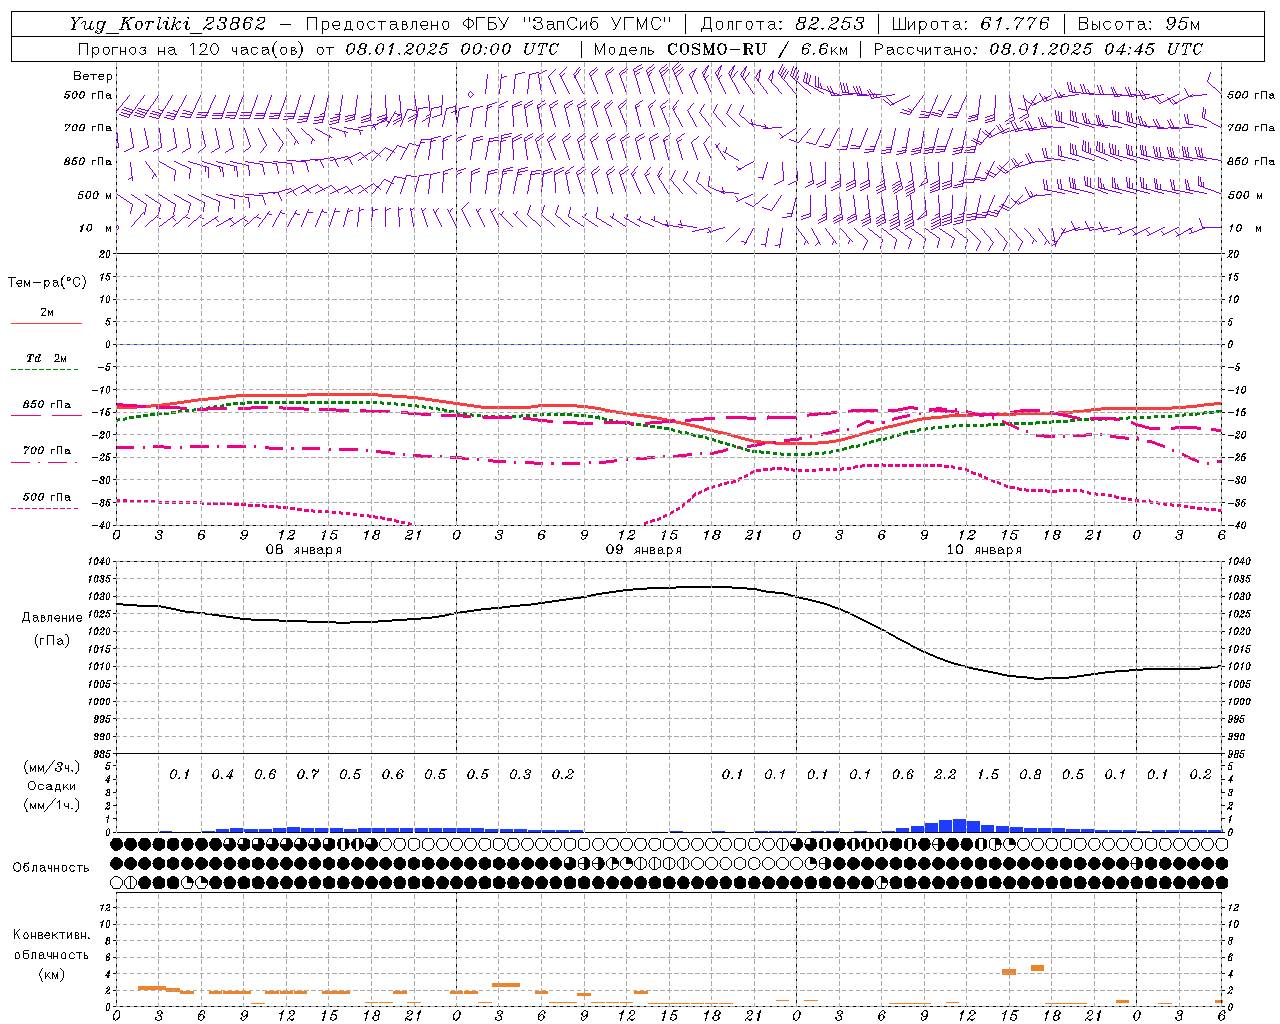The image size is (1280, 1024).
Task: Select the provider text ФГБУ "ЗапСиб УГМС"
Action: tap(568, 24)
